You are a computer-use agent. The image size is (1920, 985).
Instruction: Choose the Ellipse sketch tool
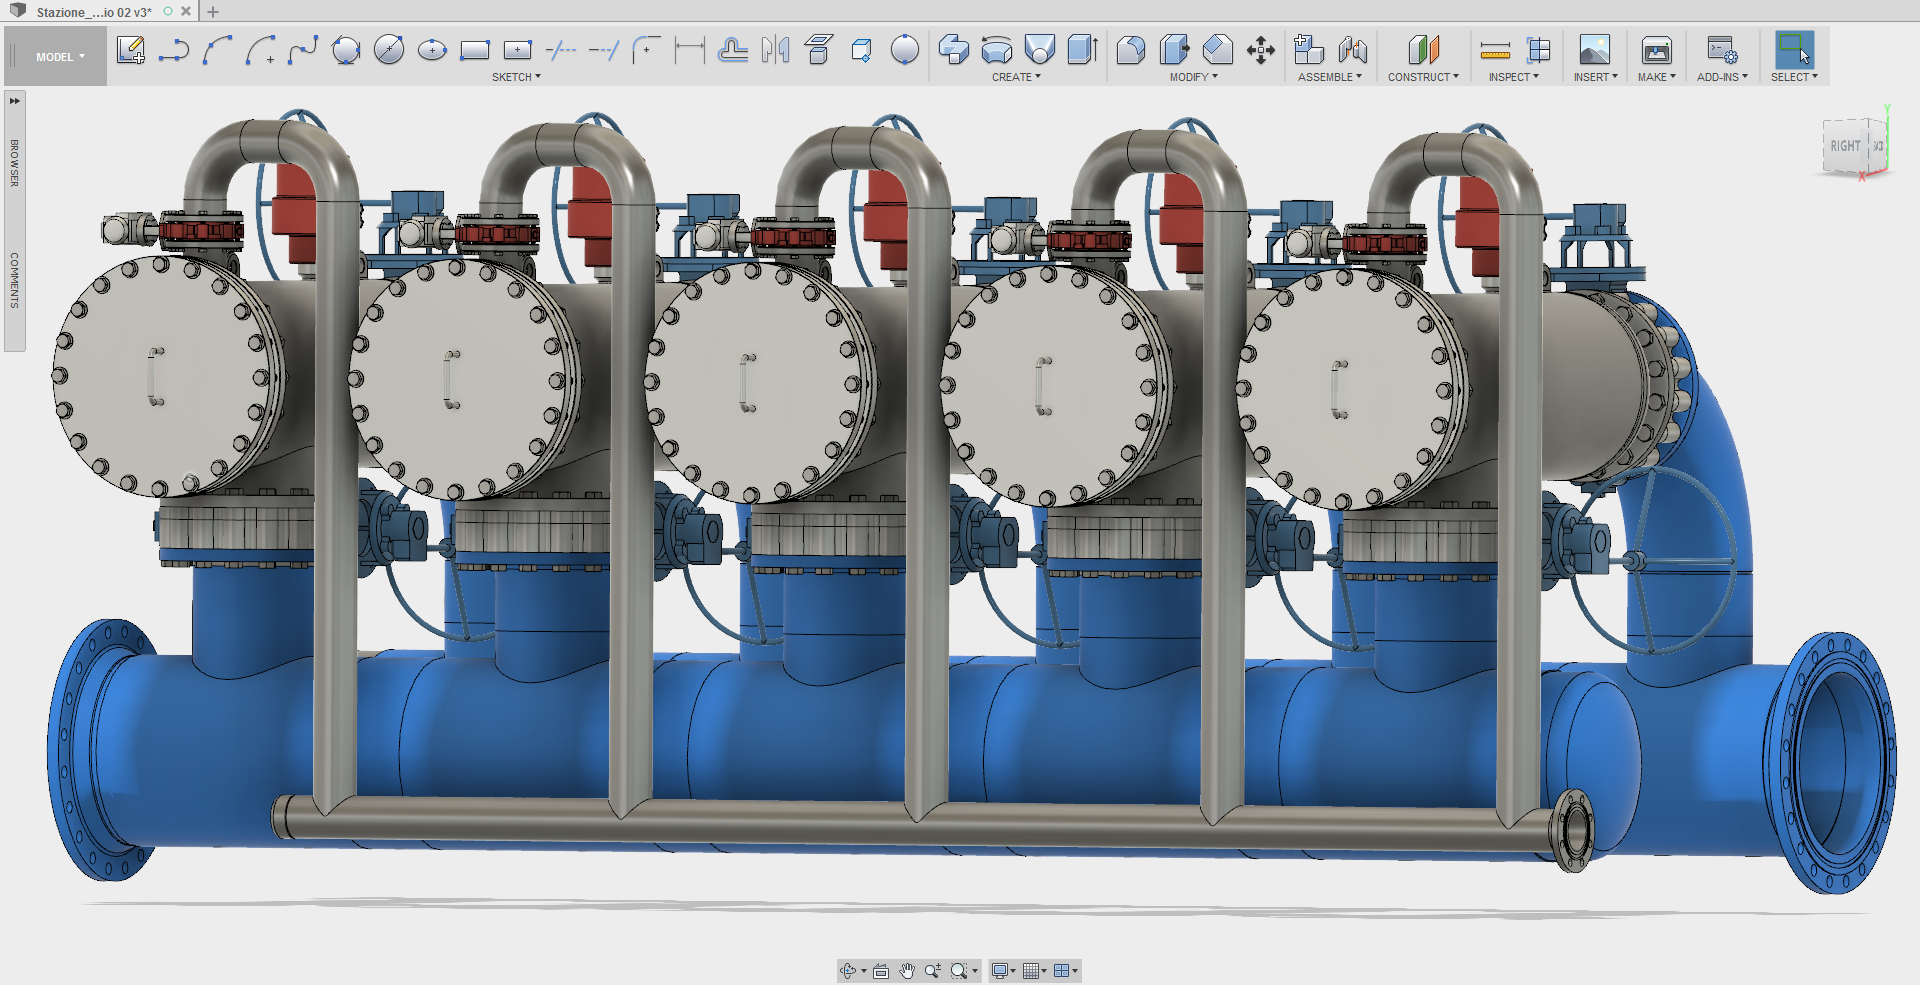[x=432, y=50]
